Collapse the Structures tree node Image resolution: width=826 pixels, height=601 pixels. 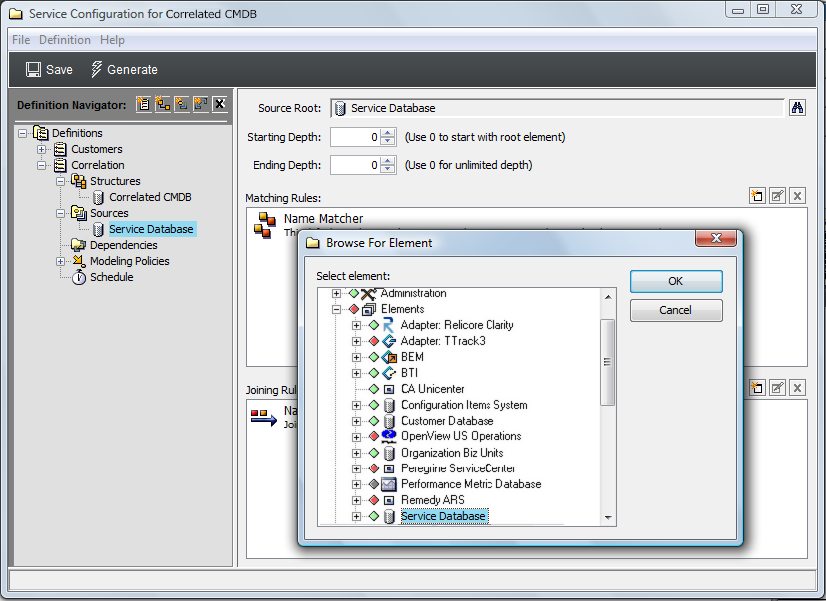(x=61, y=181)
